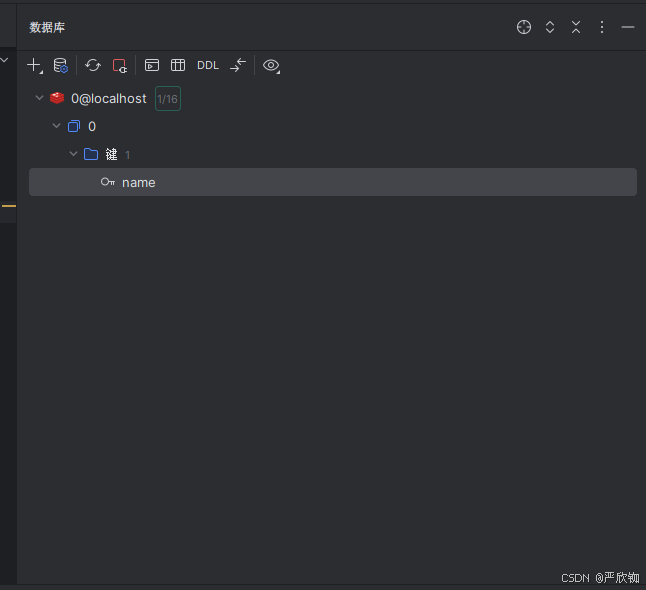The image size is (646, 590).
Task: Click the blue database icon beside 0
Action: click(74, 126)
